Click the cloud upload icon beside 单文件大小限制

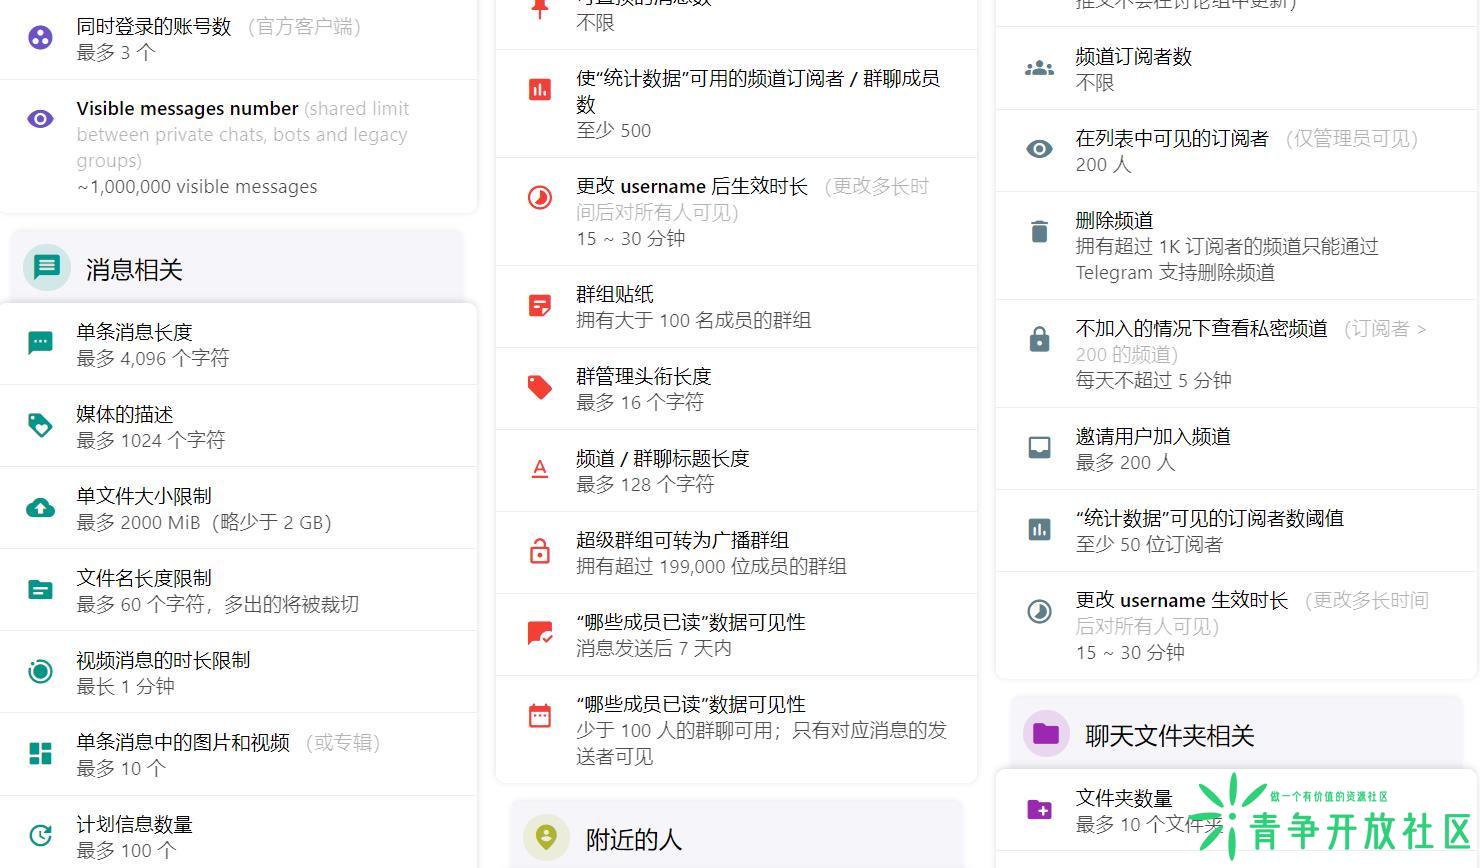pos(40,507)
